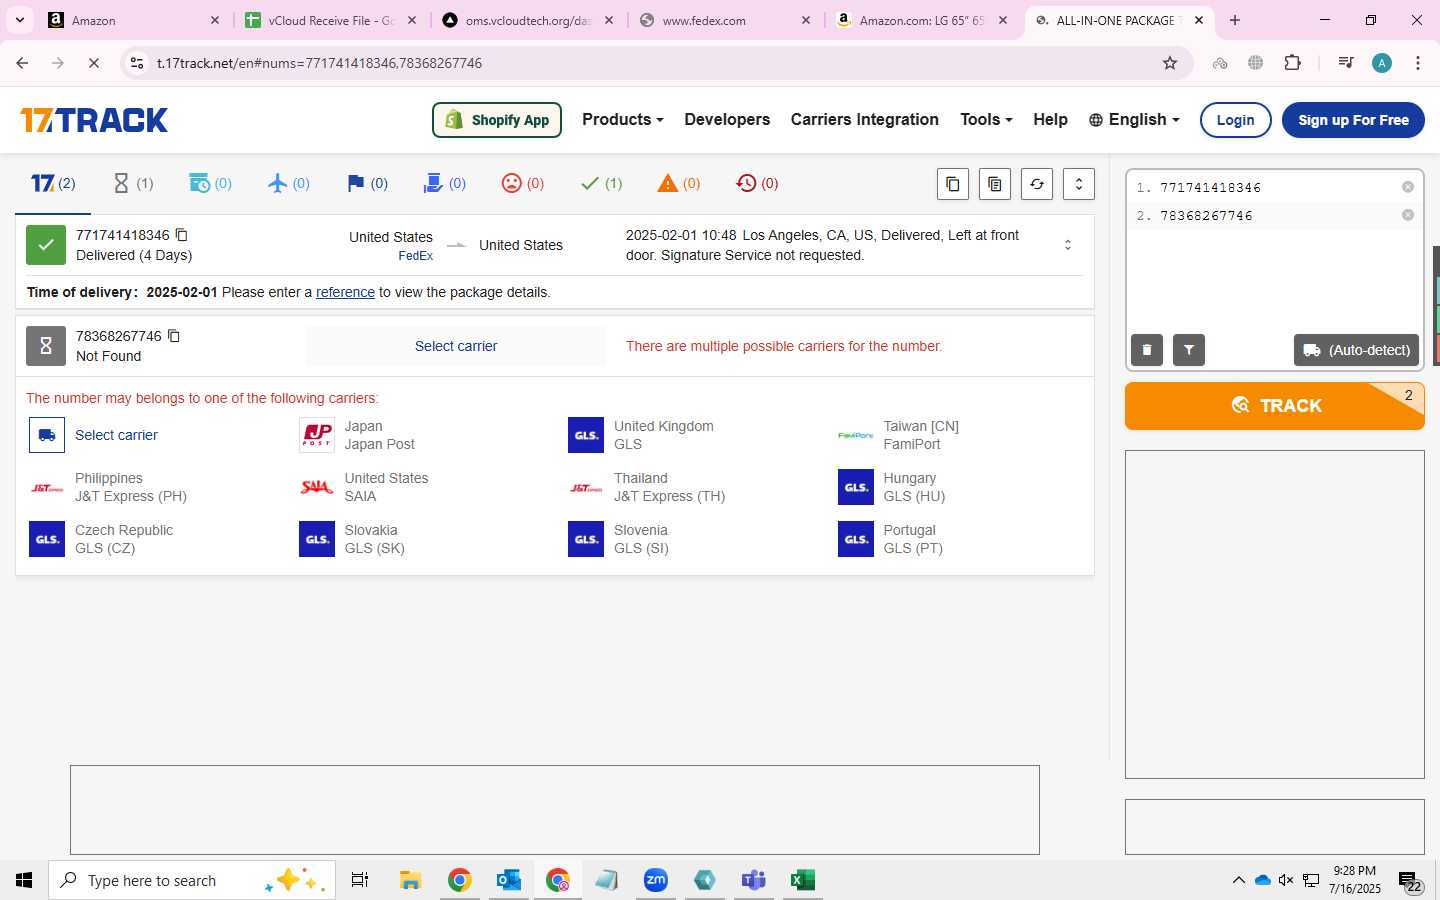1440x900 pixels.
Task: Click the orange TRACK button
Action: (x=1275, y=406)
